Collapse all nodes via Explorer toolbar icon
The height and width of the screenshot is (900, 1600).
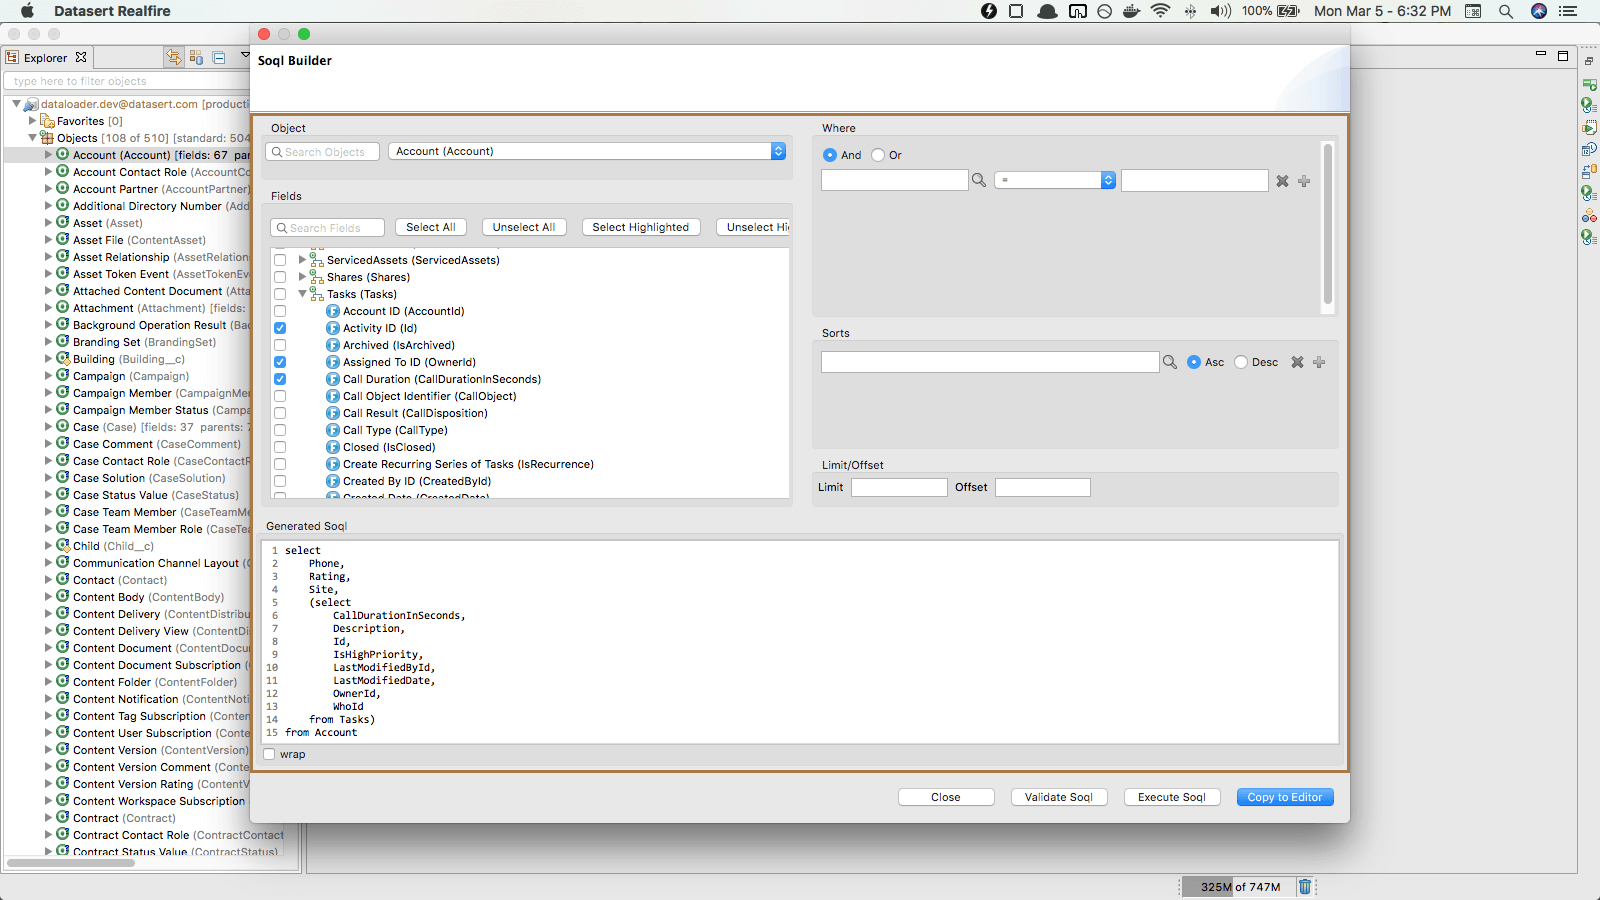219,57
